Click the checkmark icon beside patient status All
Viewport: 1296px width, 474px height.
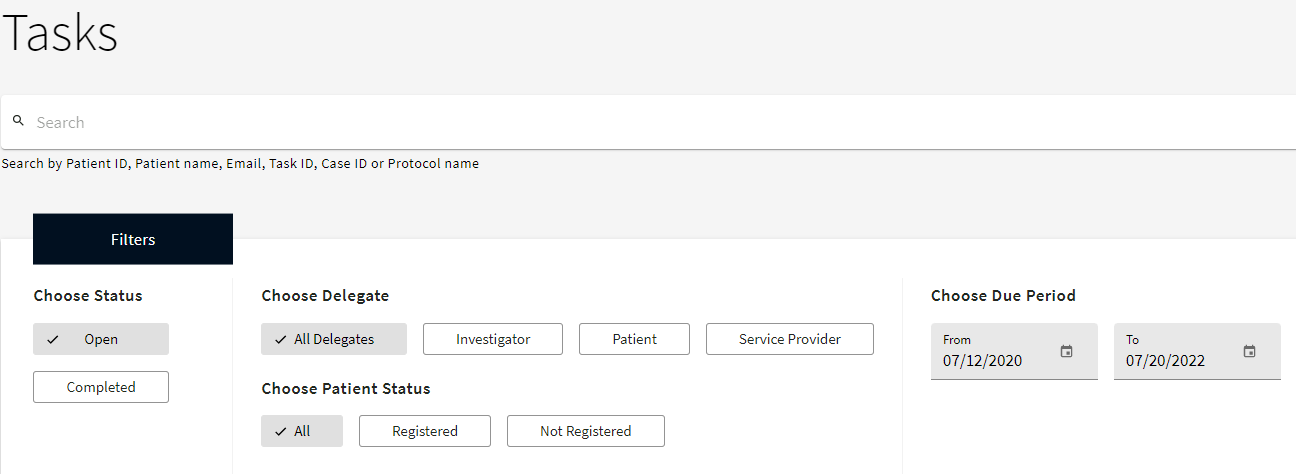tap(280, 431)
